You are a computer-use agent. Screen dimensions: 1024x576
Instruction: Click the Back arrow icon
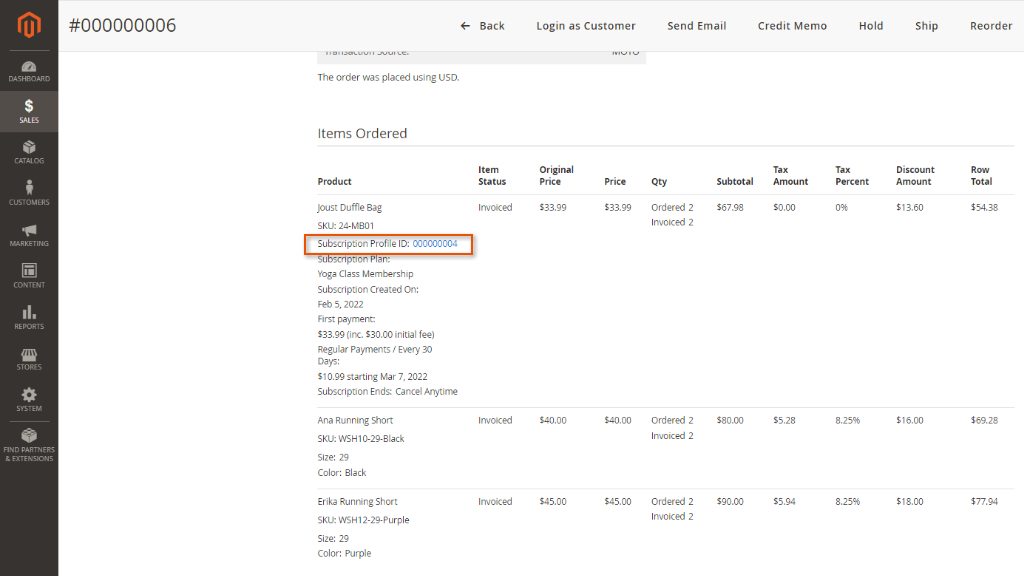(465, 25)
